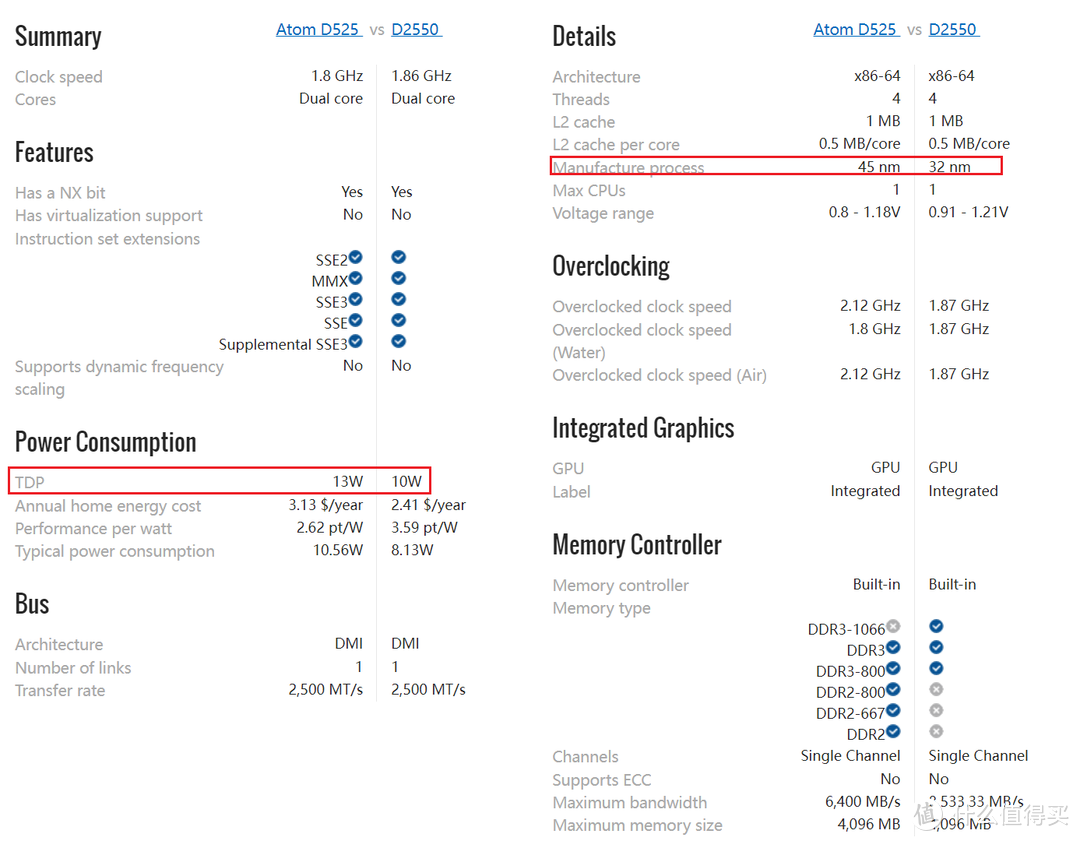
Task: Click the DDR2-800 cross icon for D2550
Action: pyautogui.click(x=936, y=689)
